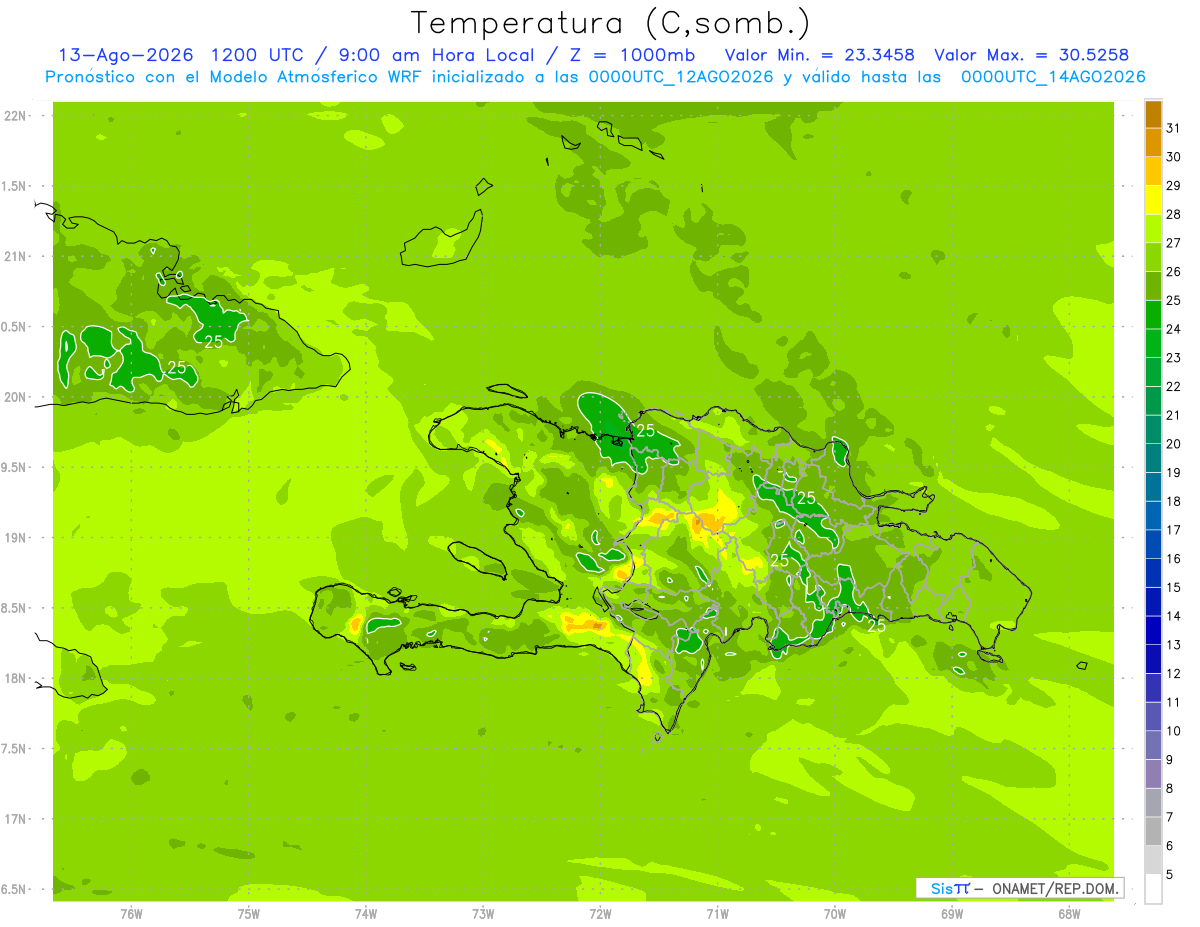
Task: Click the '76W' longitude axis label
Action: point(131,914)
